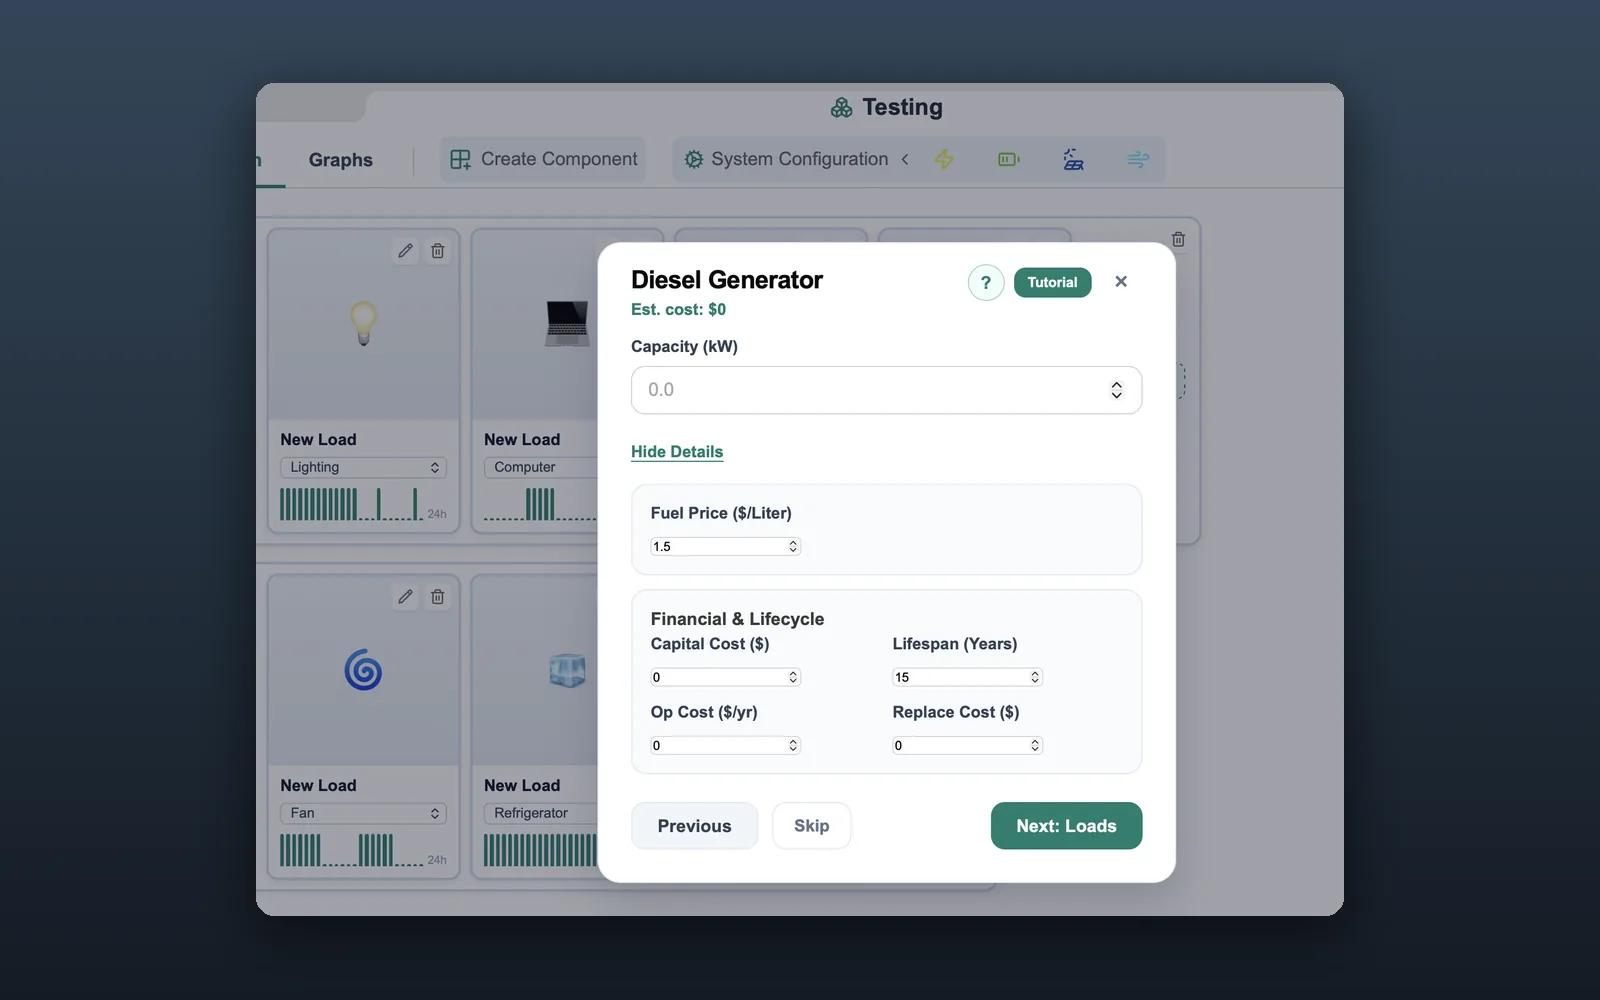Continue with Next: Loads button

pyautogui.click(x=1066, y=826)
